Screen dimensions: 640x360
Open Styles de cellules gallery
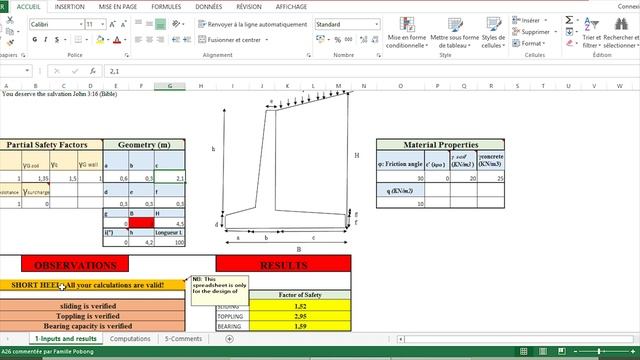[x=493, y=33]
